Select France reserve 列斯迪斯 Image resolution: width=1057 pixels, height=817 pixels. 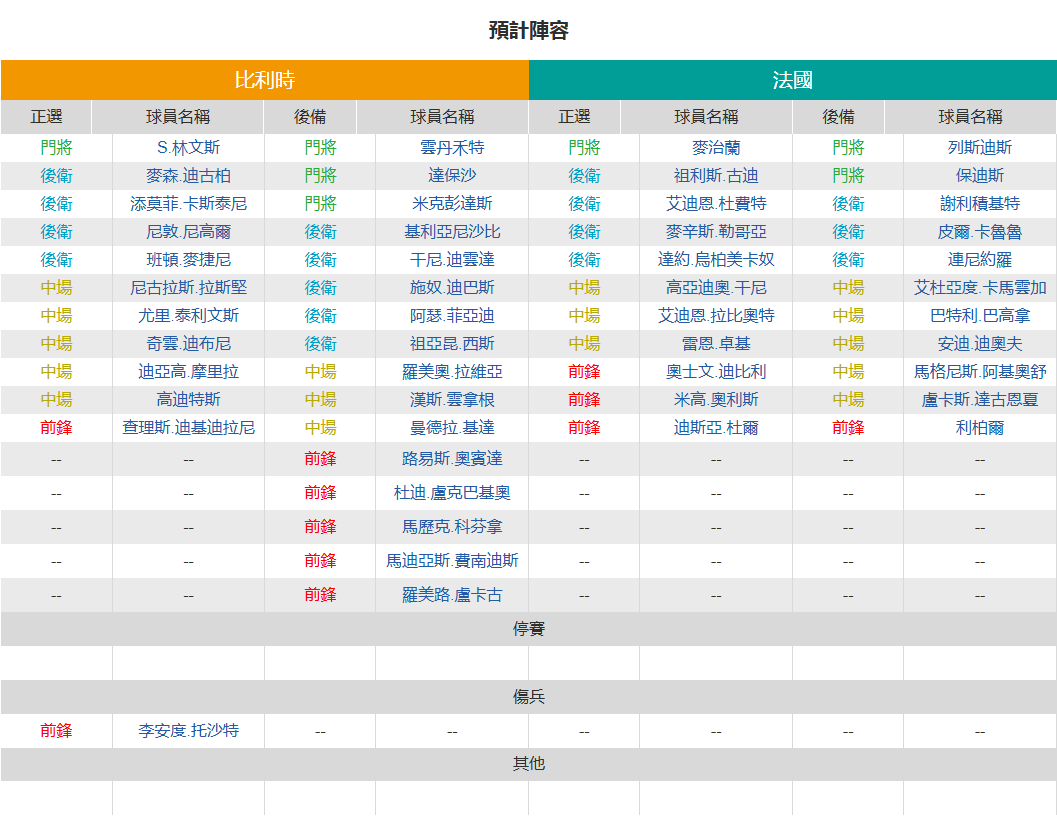pyautogui.click(x=979, y=148)
